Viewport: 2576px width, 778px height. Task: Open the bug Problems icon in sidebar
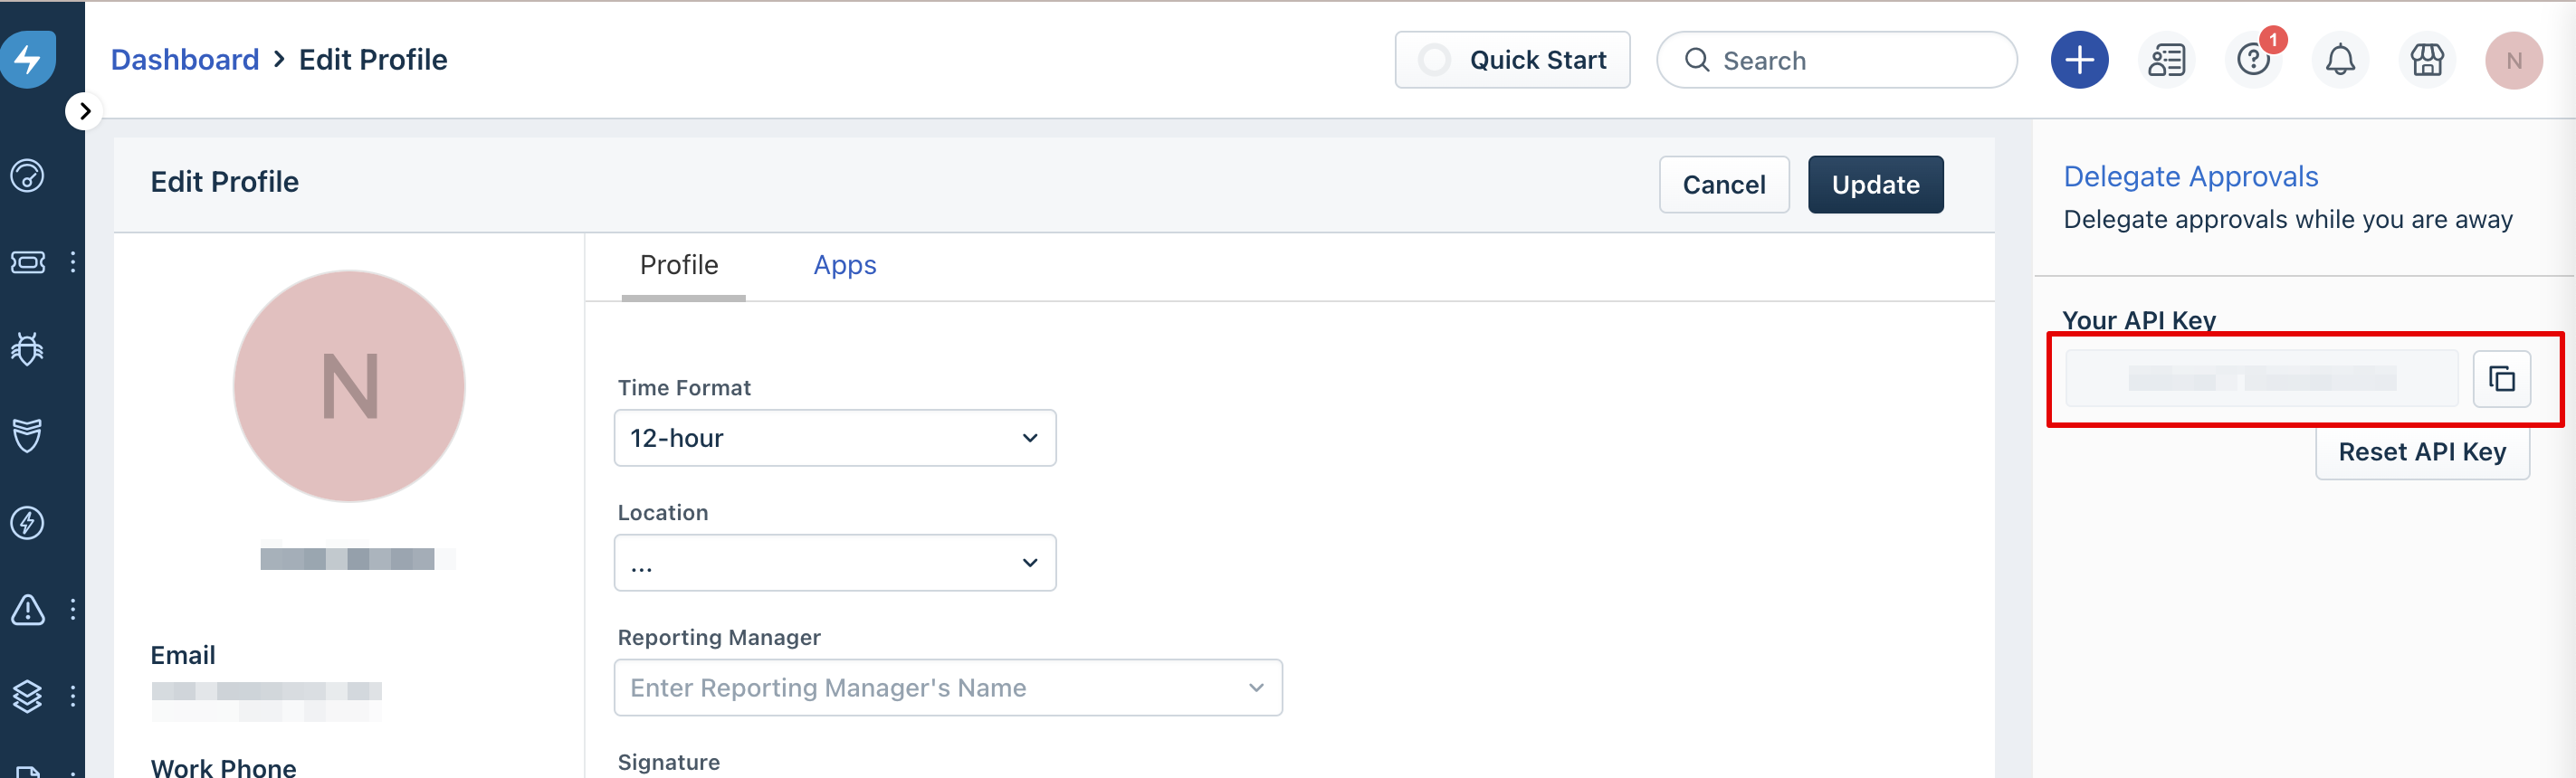click(x=27, y=349)
